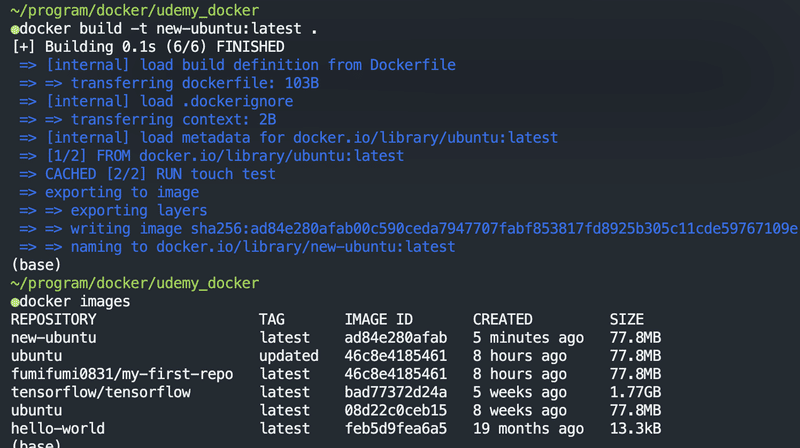Image resolution: width=800 pixels, height=448 pixels.
Task: Click 'load build definition from Dockerfile' line
Action: pyautogui.click(x=237, y=65)
